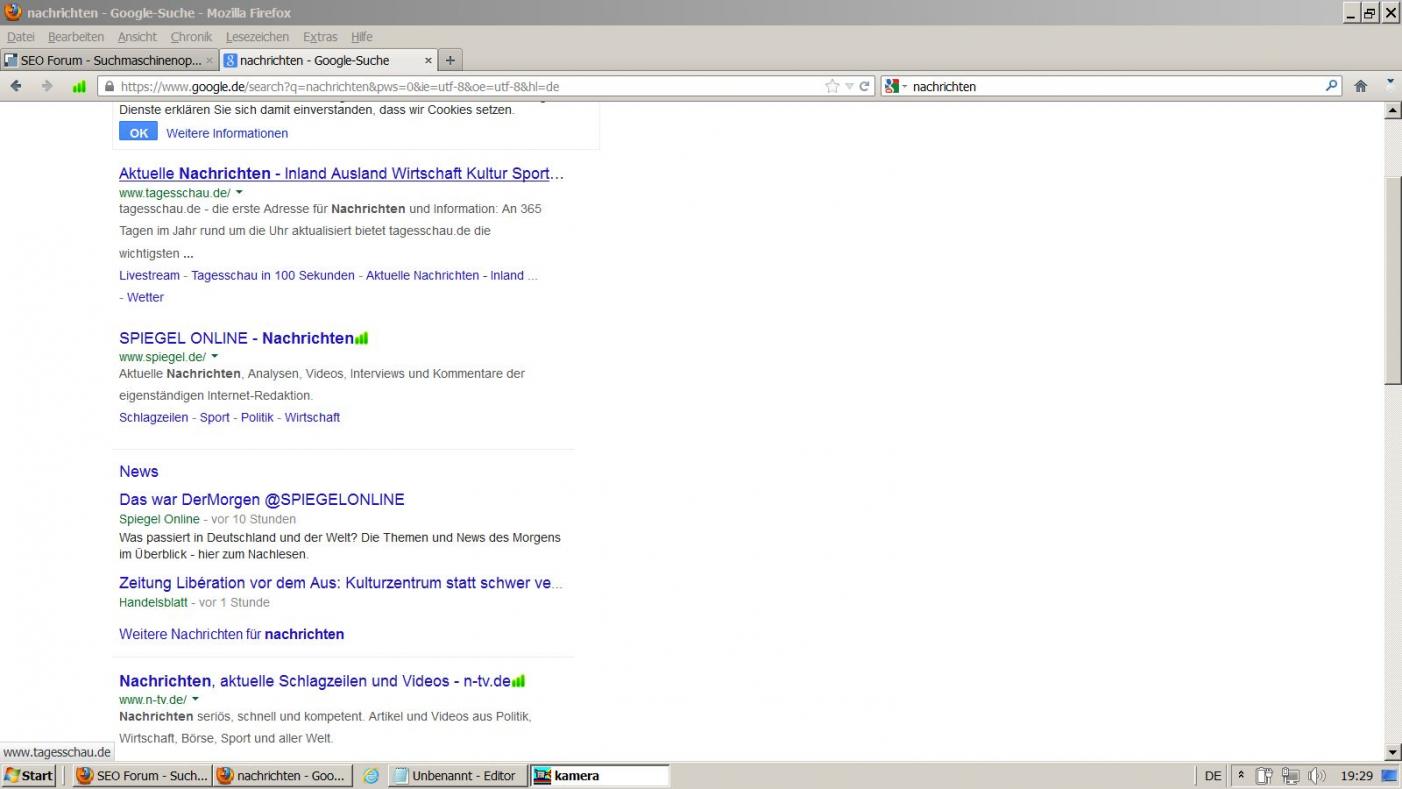This screenshot has height=789, width=1402.
Task: Reload the page using the refresh icon
Action: (865, 86)
